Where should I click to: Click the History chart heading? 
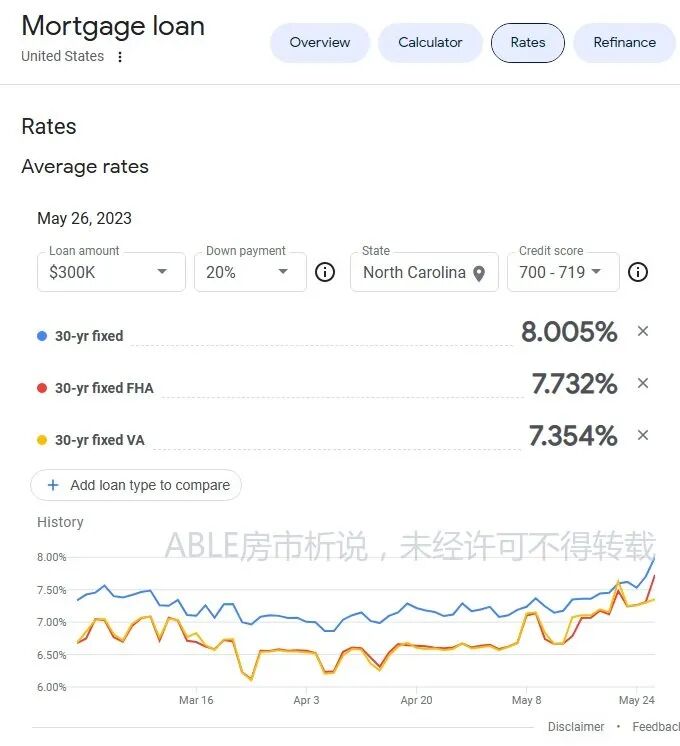tap(60, 522)
